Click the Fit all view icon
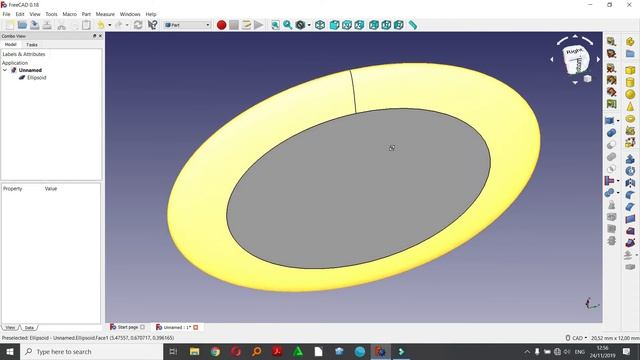 point(276,25)
